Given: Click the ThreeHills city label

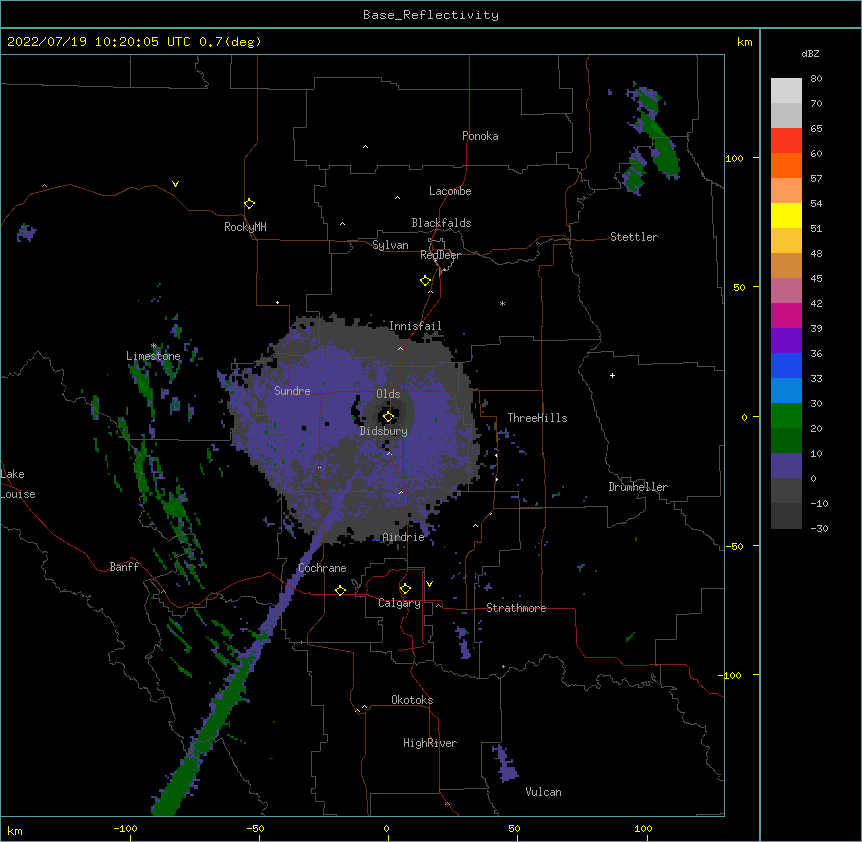Looking at the screenshot, I should [537, 418].
